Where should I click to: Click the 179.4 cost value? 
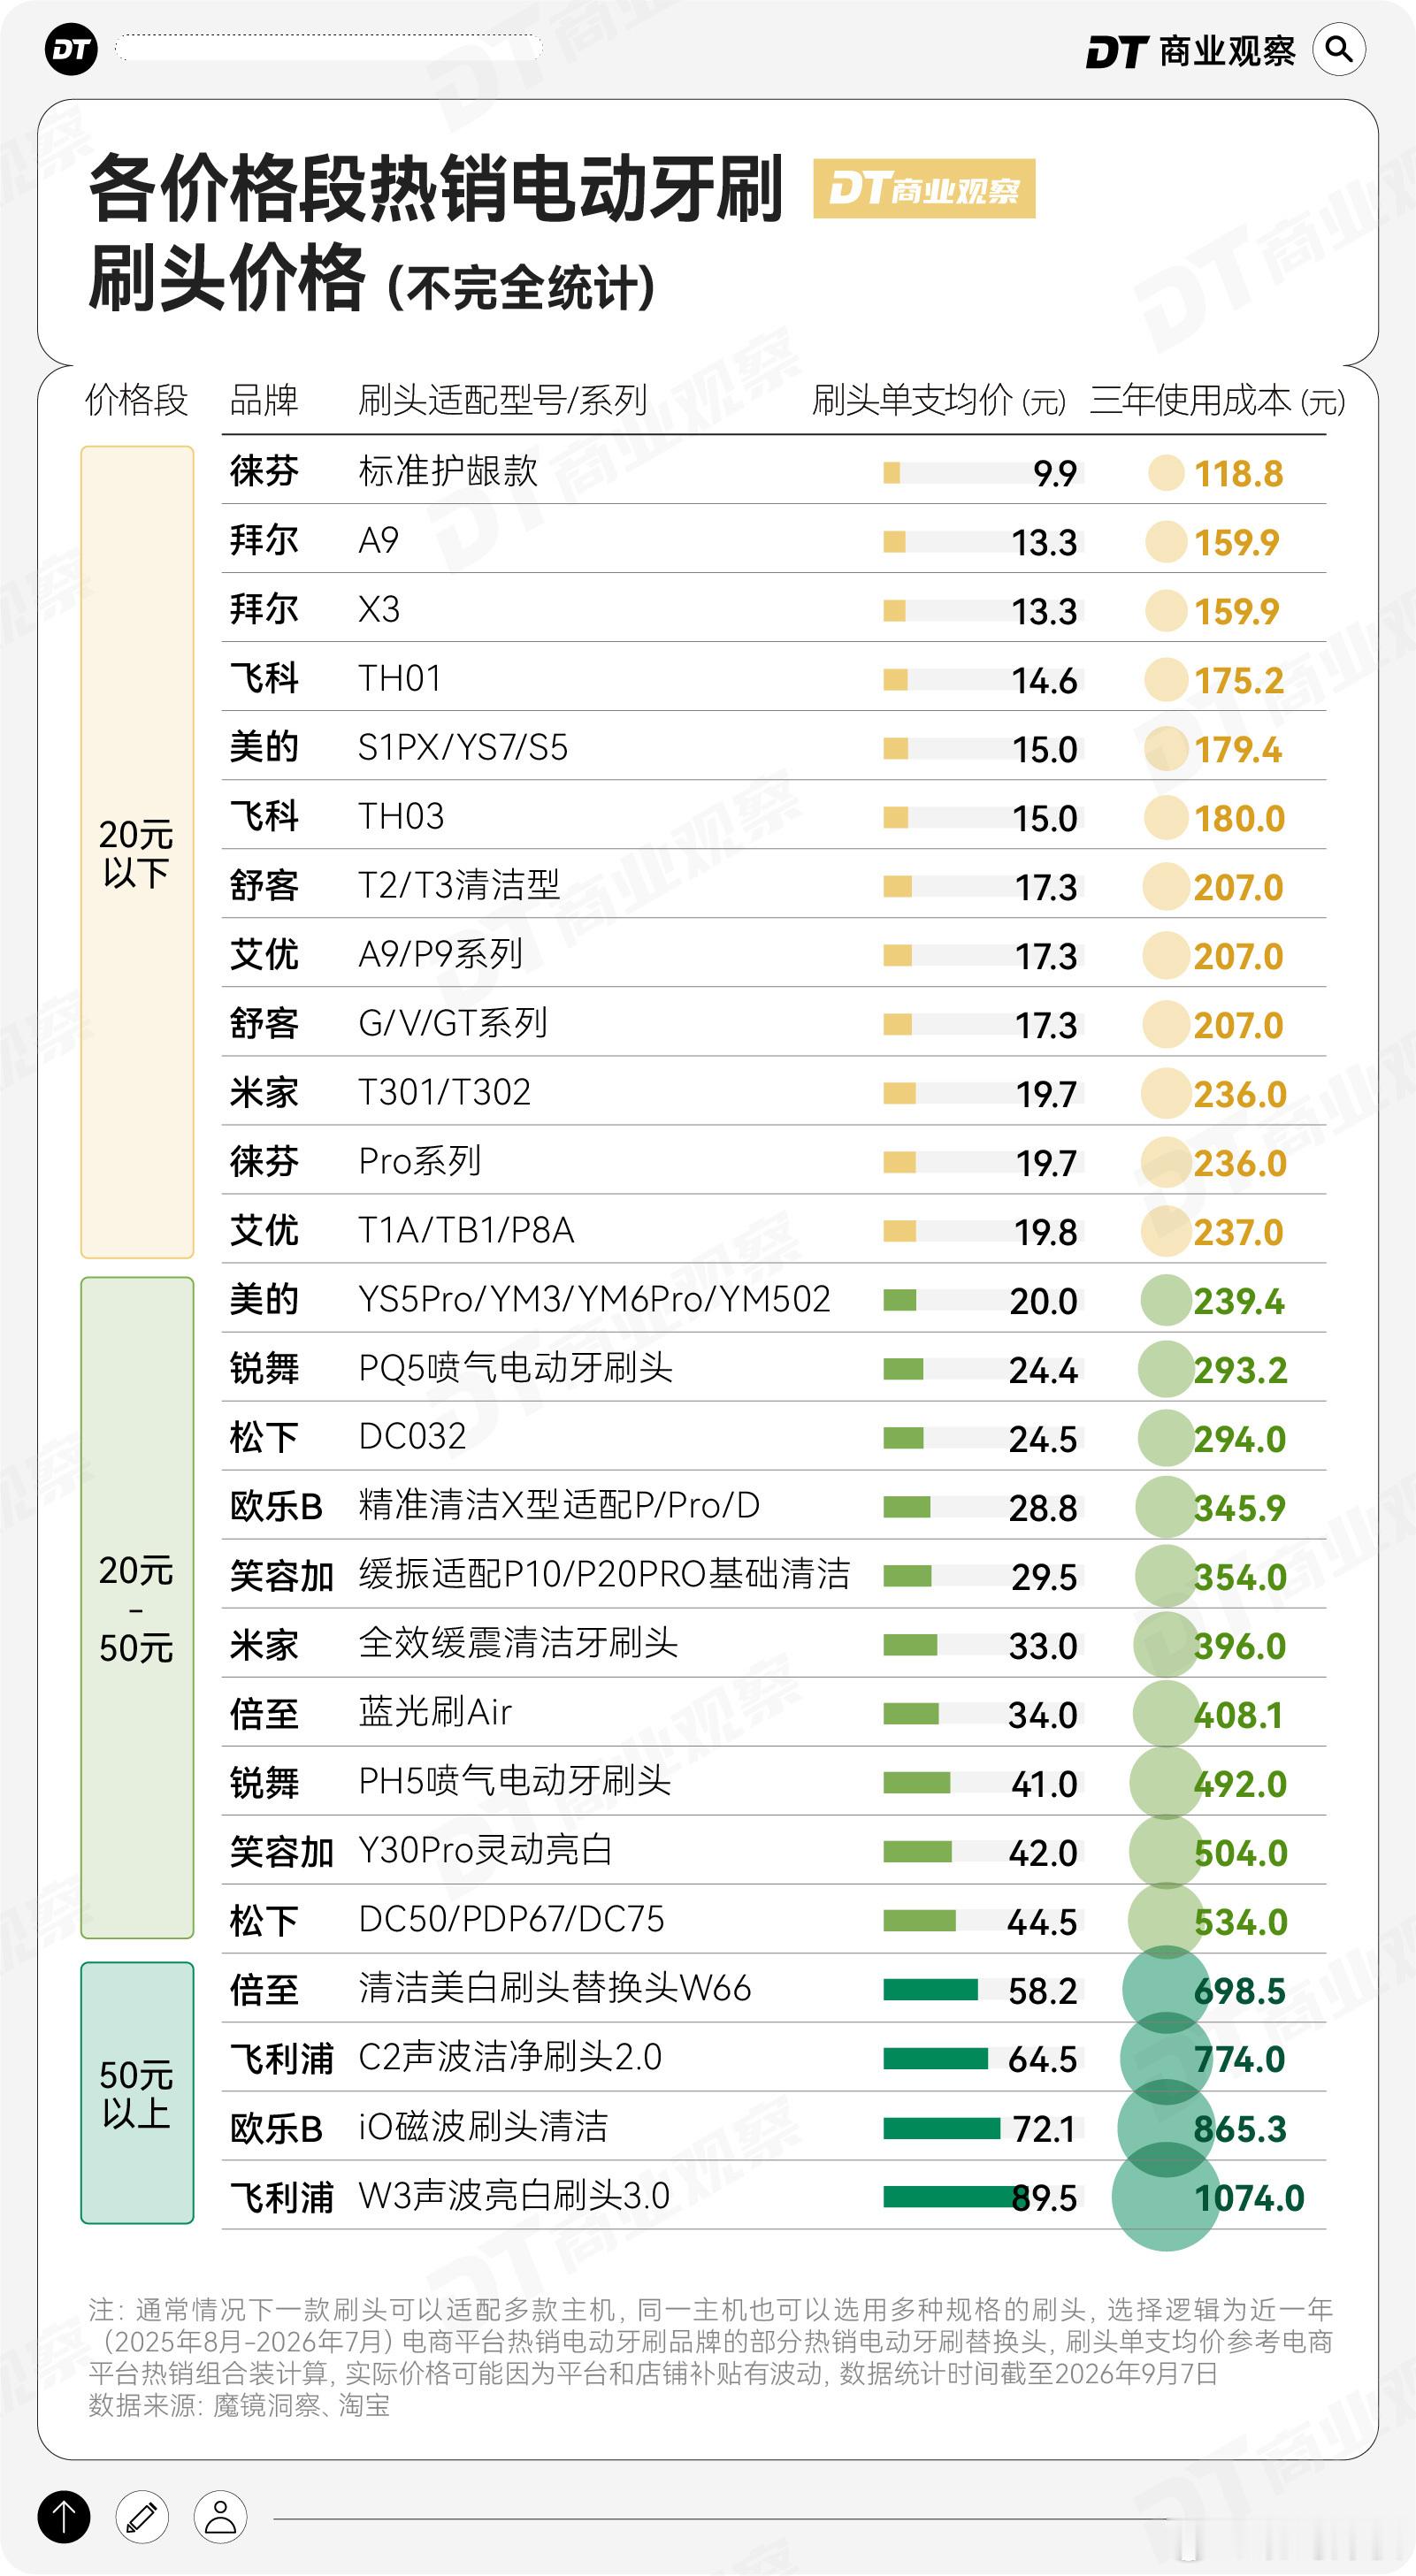click(x=1238, y=750)
